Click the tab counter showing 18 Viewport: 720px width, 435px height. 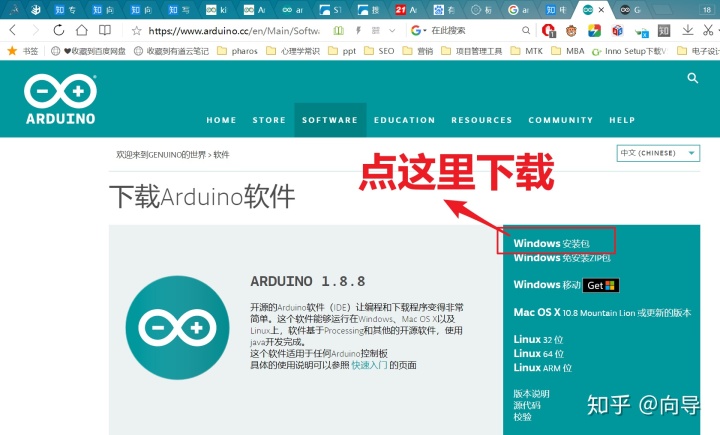tap(707, 10)
